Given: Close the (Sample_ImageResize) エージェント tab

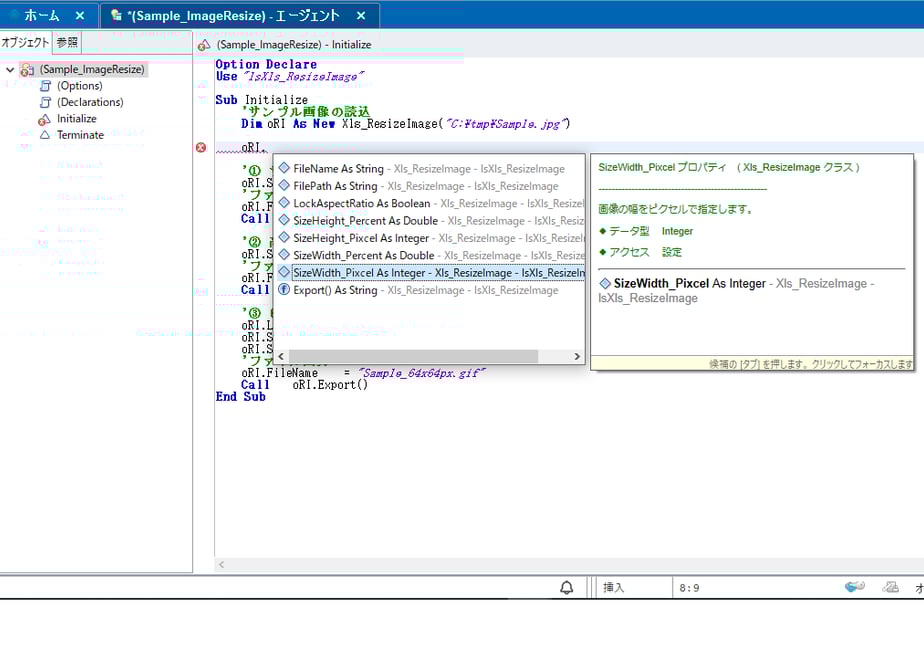Looking at the screenshot, I should pyautogui.click(x=361, y=16).
